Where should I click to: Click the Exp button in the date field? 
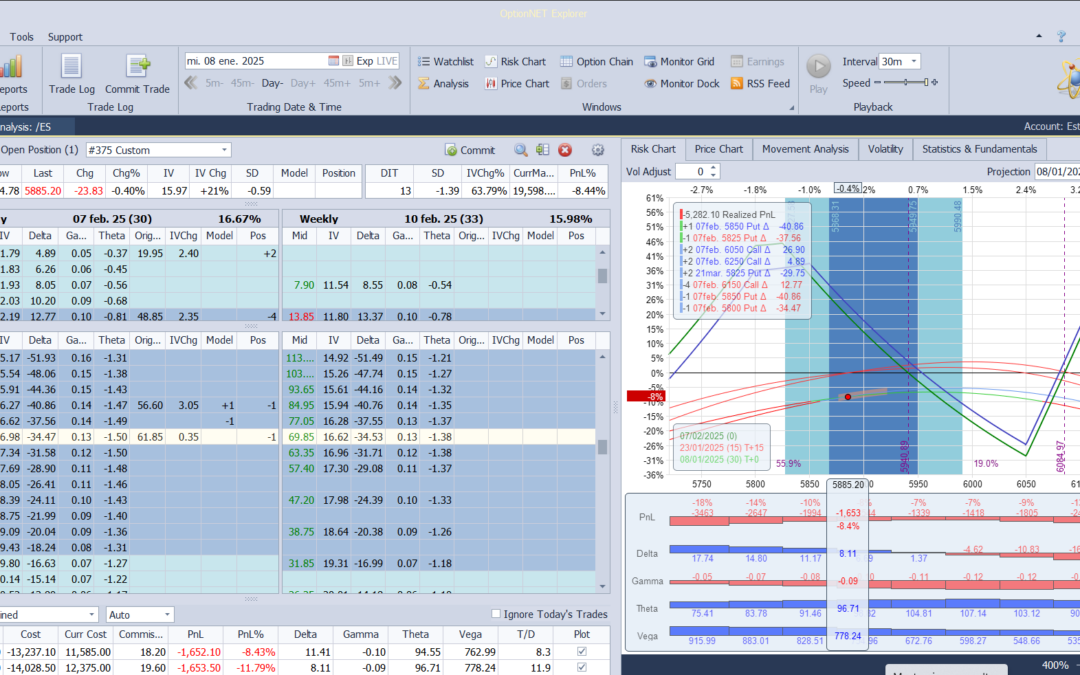(x=364, y=61)
